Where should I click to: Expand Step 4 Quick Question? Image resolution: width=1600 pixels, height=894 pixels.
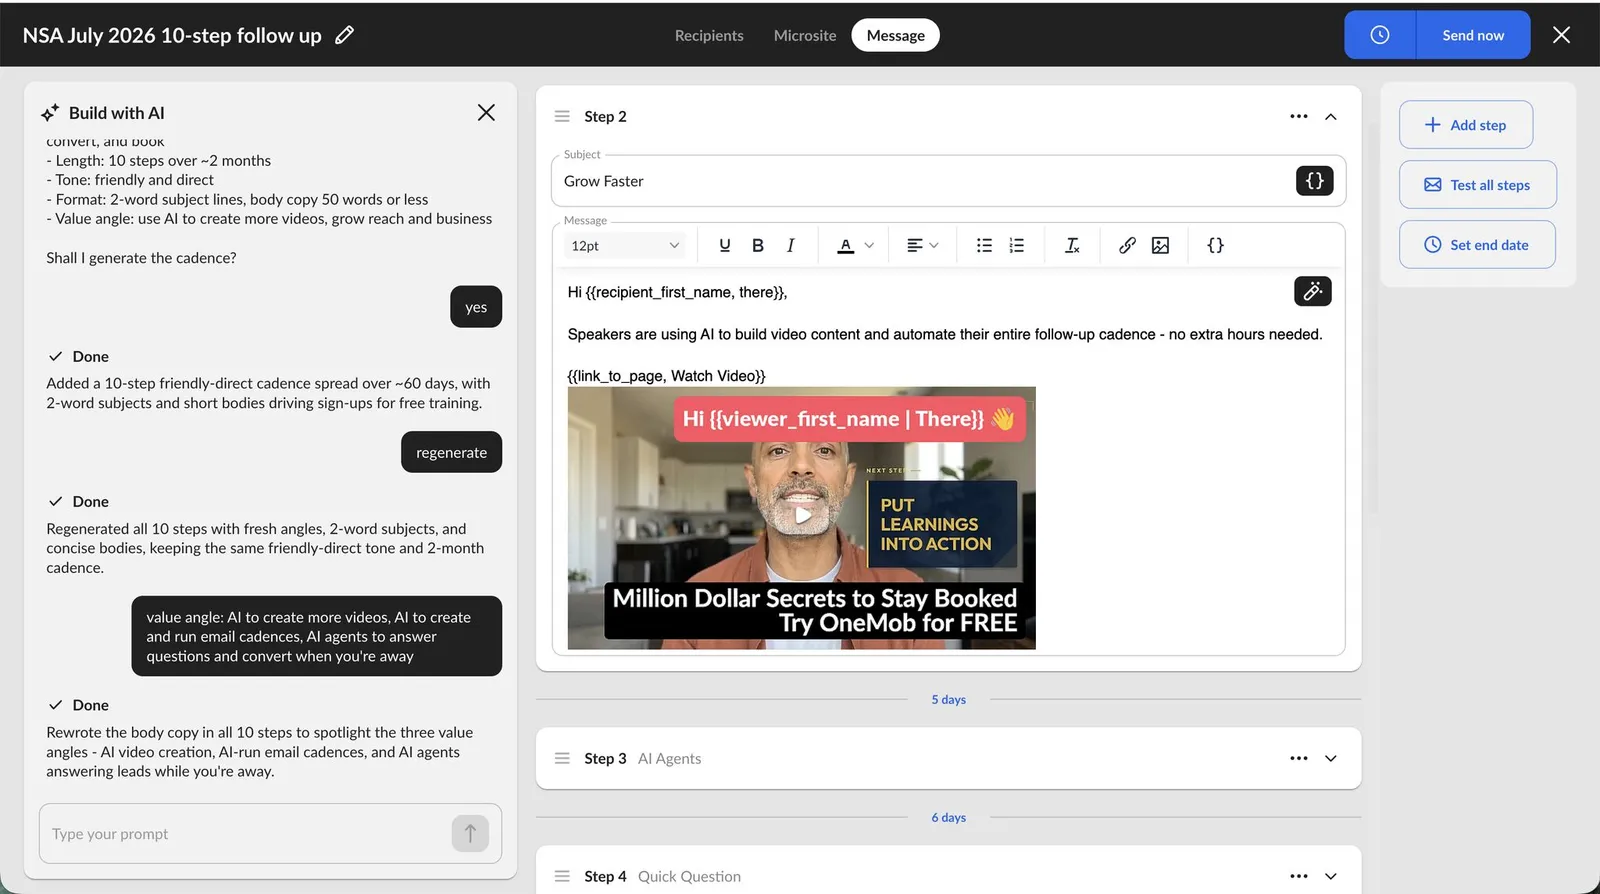[x=1331, y=876]
